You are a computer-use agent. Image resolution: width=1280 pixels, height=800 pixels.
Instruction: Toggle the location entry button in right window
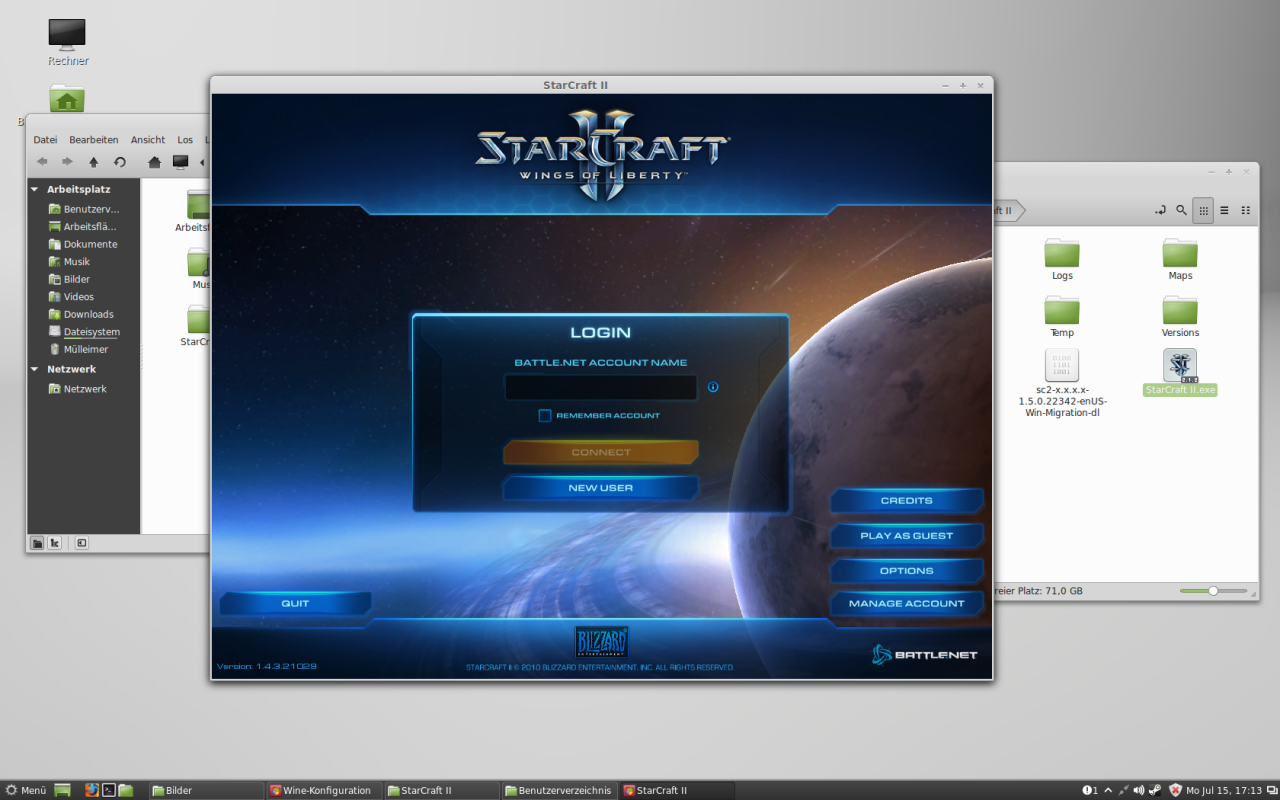[x=1159, y=210]
